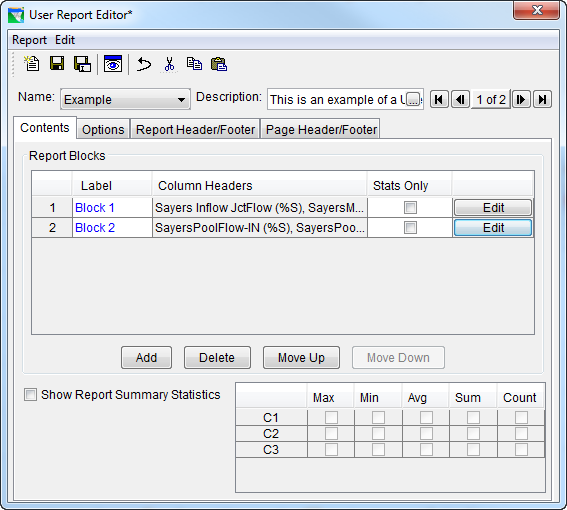Click the Cut scissors icon

pos(169,64)
